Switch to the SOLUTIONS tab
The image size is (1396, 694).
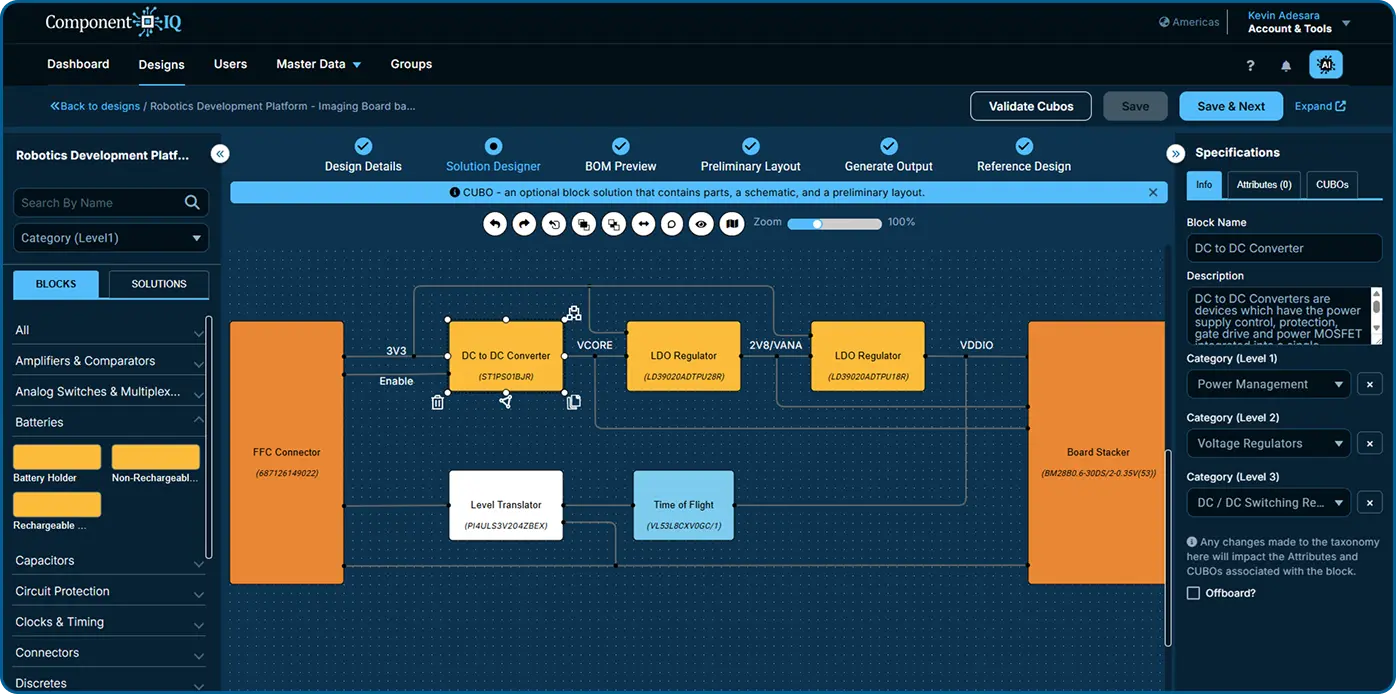159,284
